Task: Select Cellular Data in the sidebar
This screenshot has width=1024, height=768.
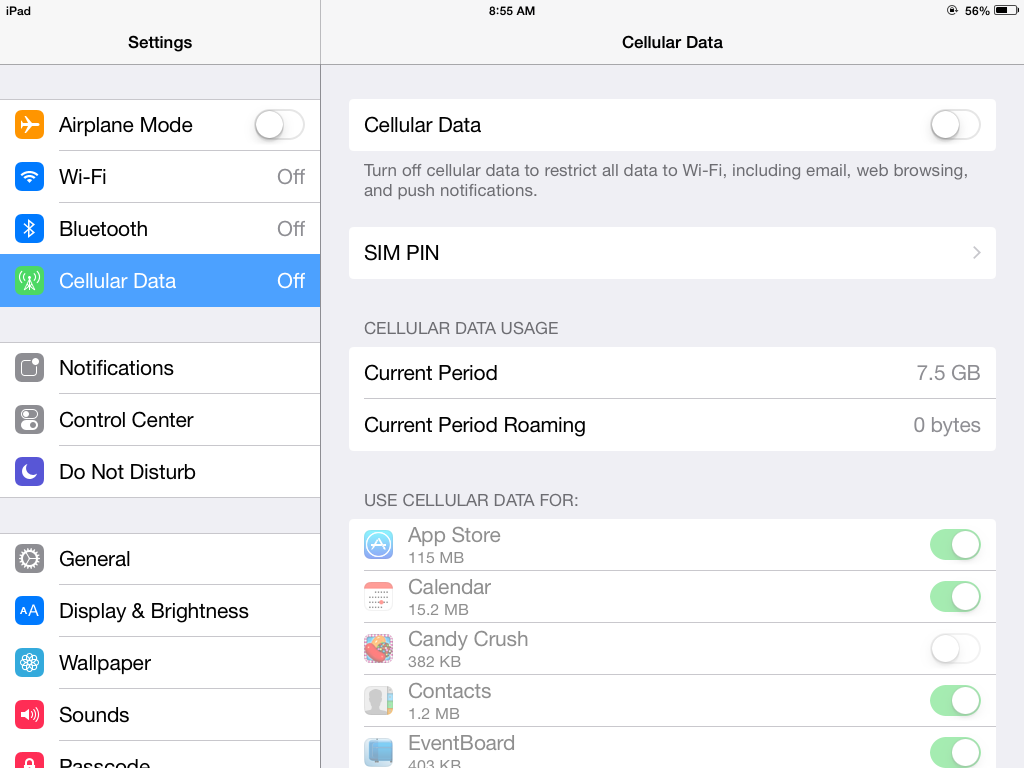Action: 160,281
